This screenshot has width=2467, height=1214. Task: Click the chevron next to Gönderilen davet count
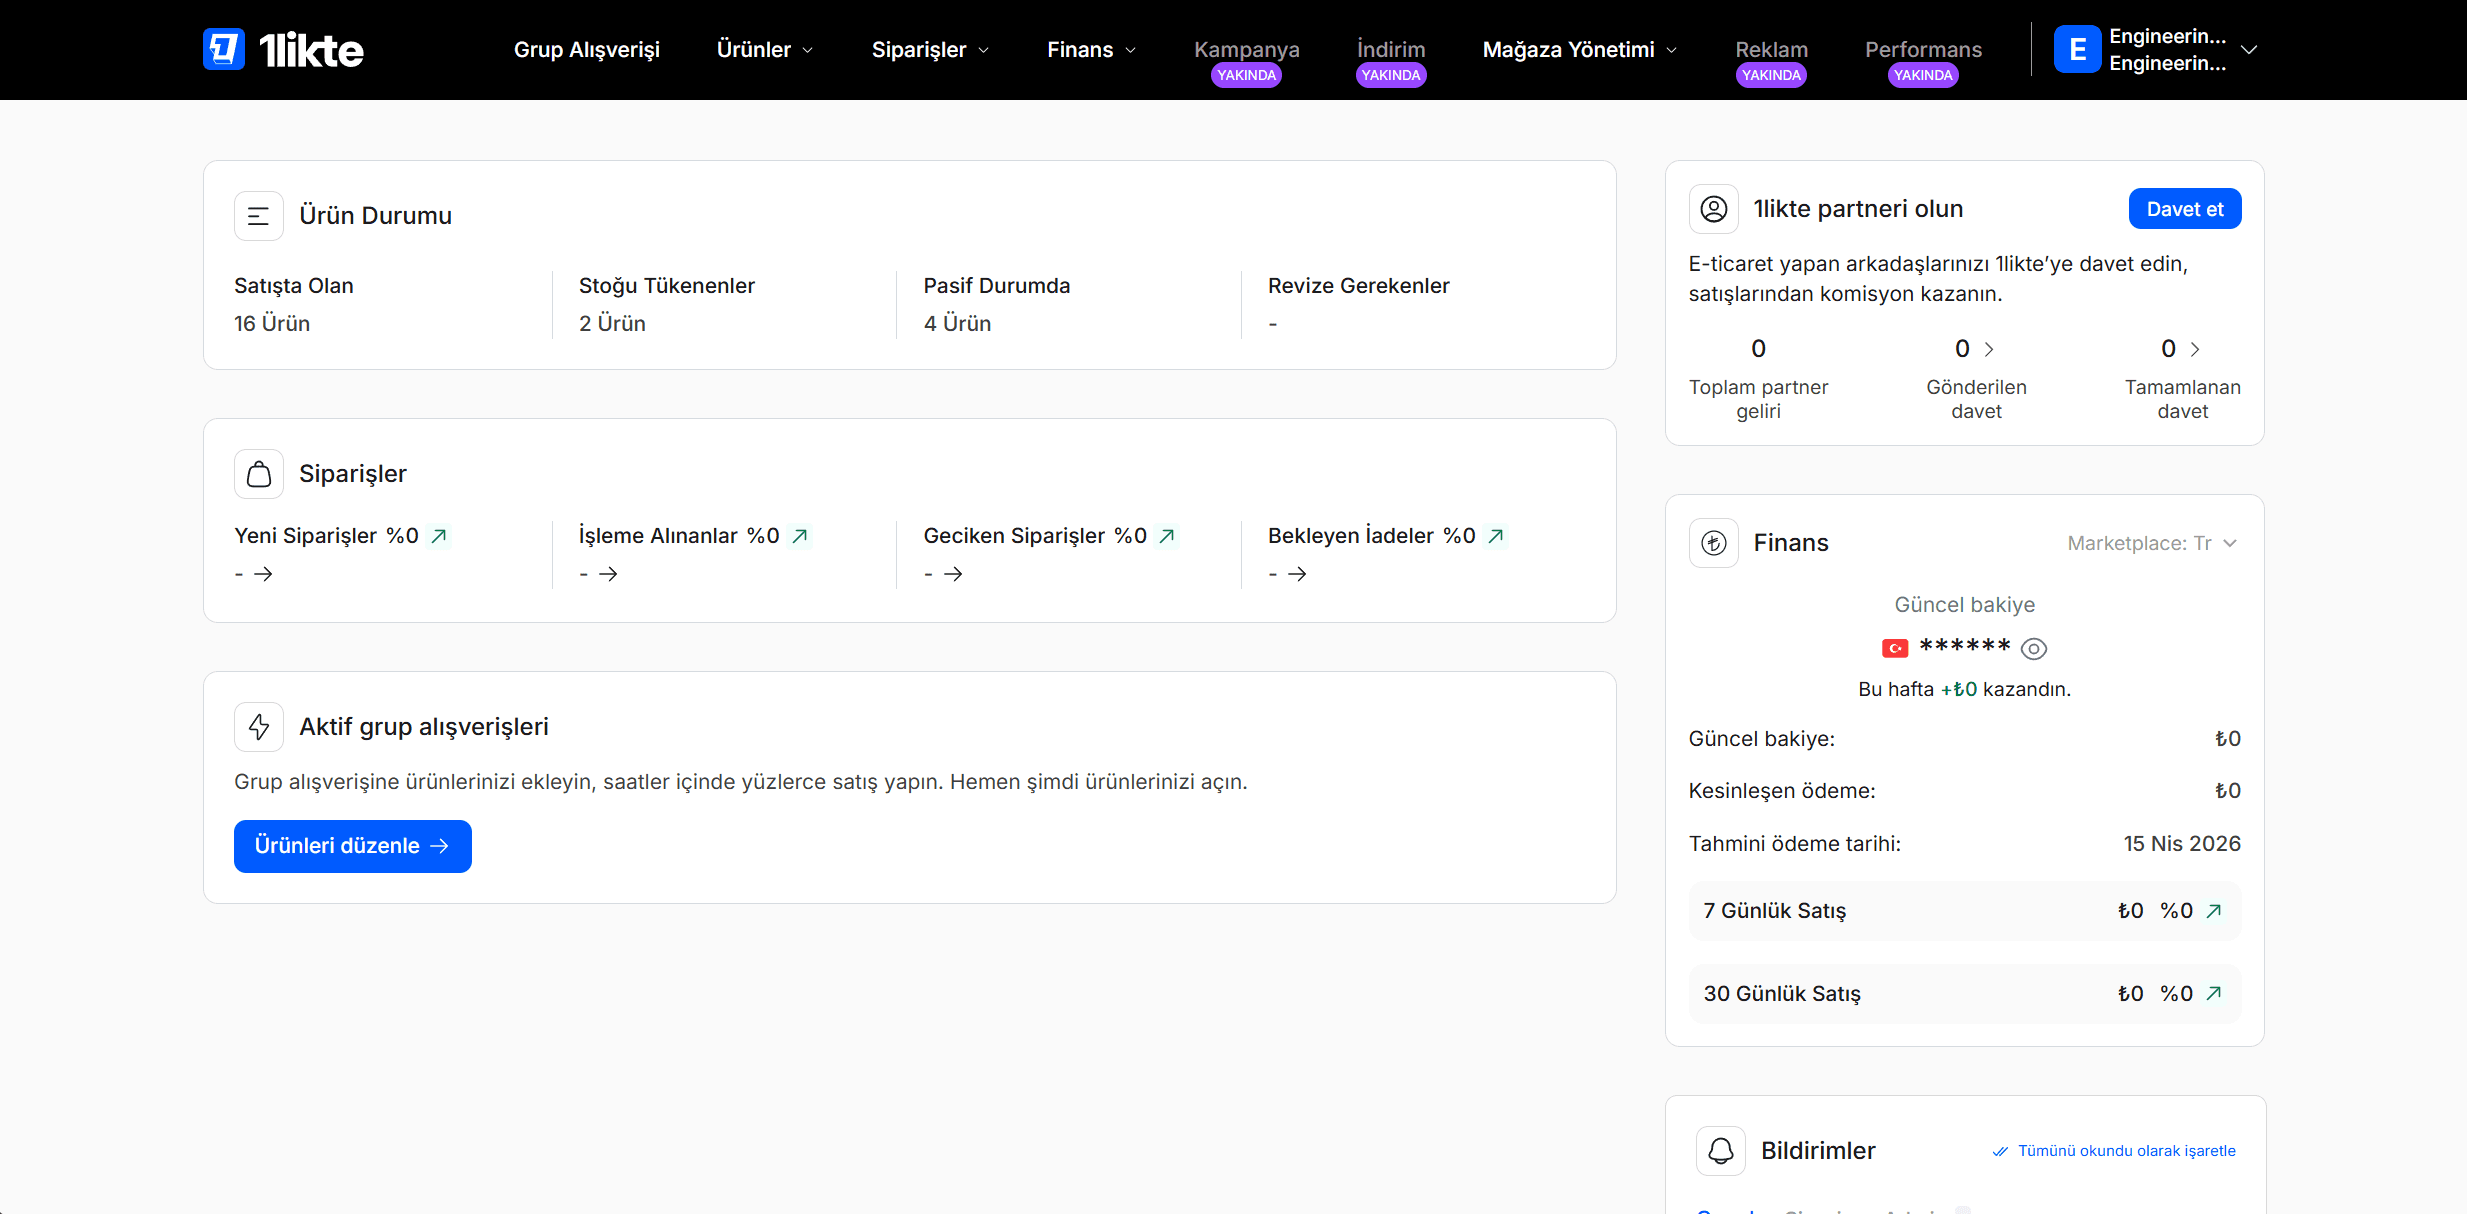pos(1990,349)
